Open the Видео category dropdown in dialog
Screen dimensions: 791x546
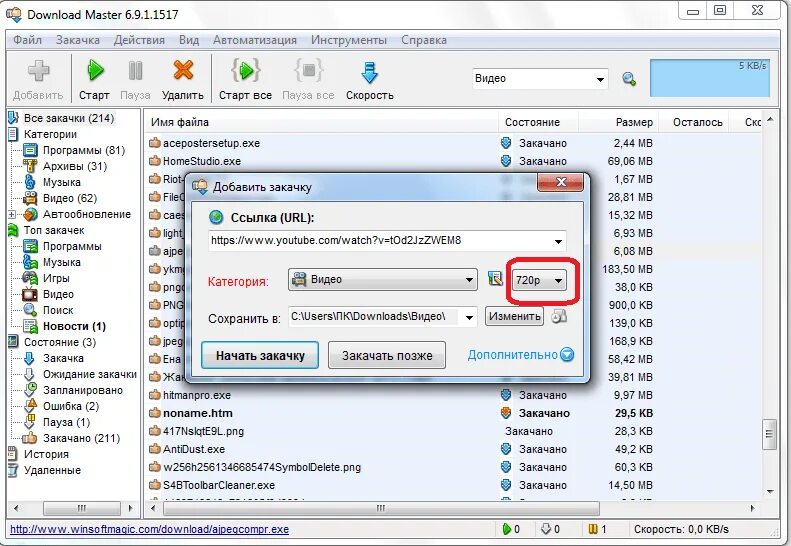(382, 280)
